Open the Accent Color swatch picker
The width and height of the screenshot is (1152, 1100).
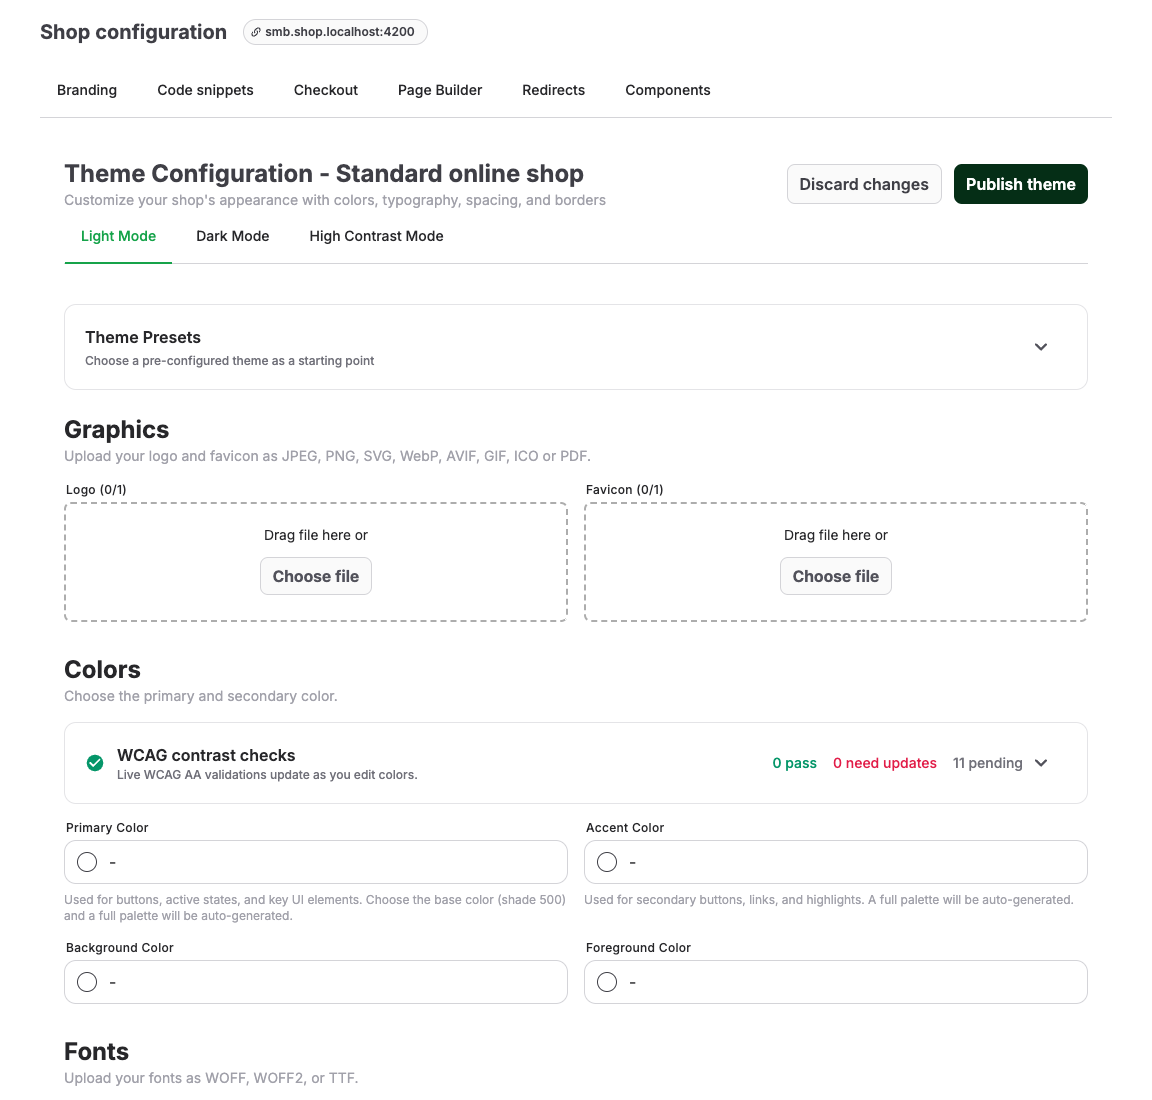(607, 862)
